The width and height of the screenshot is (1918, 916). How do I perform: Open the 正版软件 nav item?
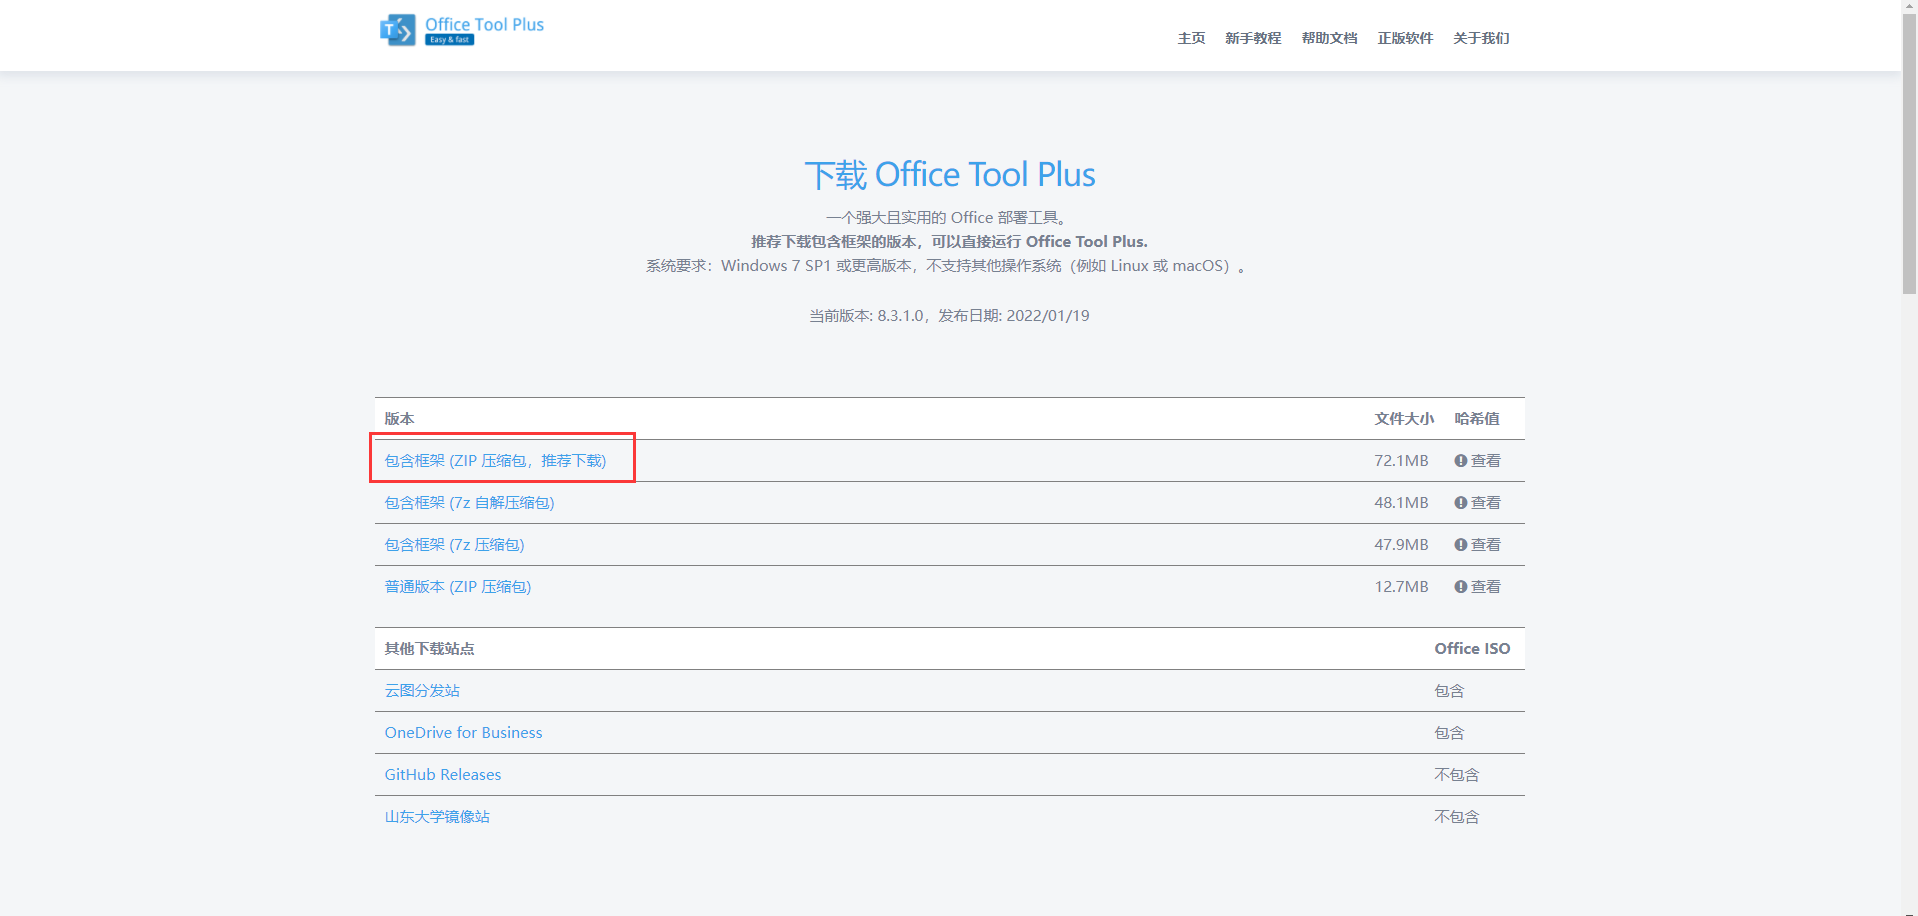pyautogui.click(x=1405, y=38)
